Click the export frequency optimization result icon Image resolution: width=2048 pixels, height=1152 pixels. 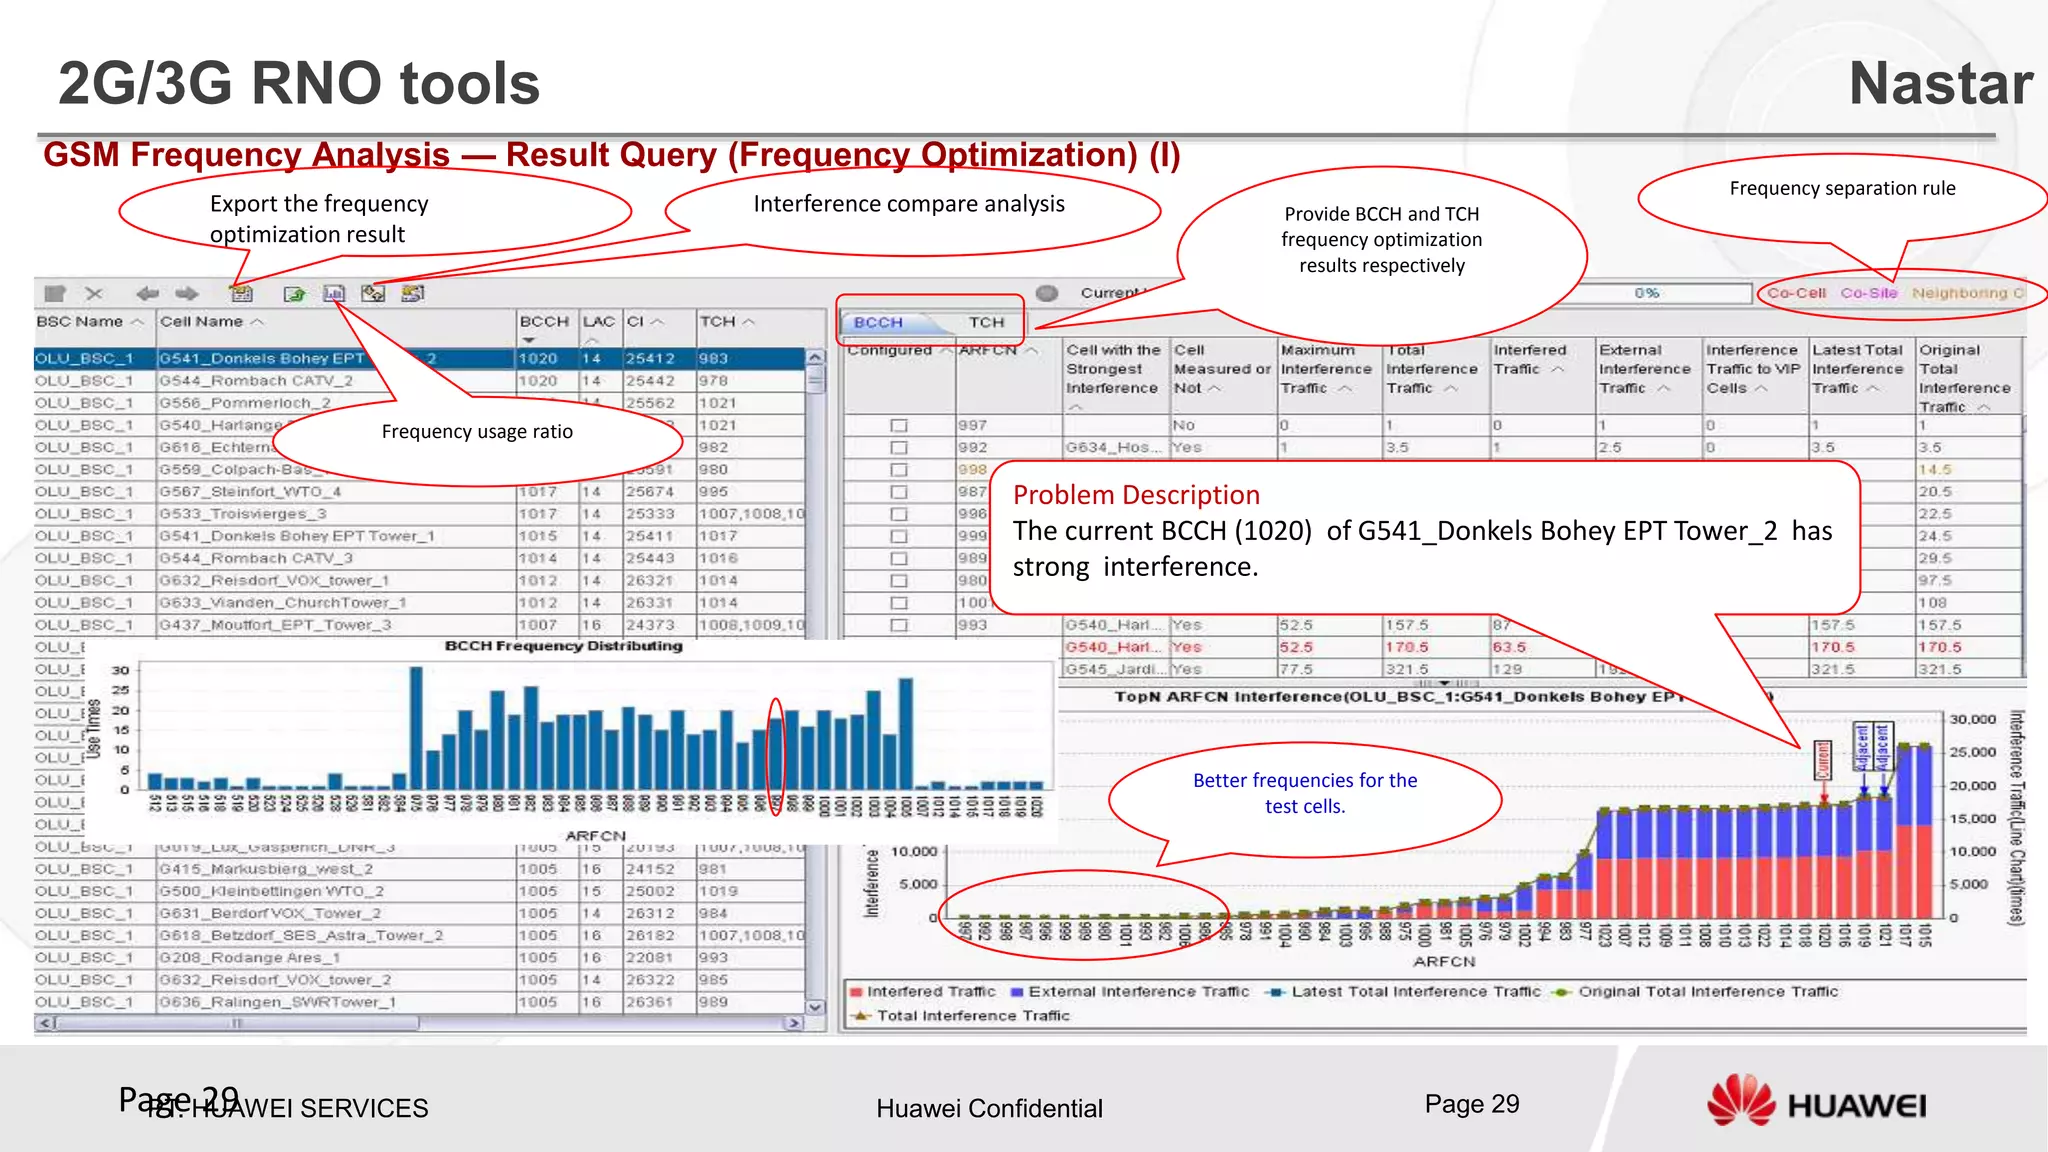241,293
